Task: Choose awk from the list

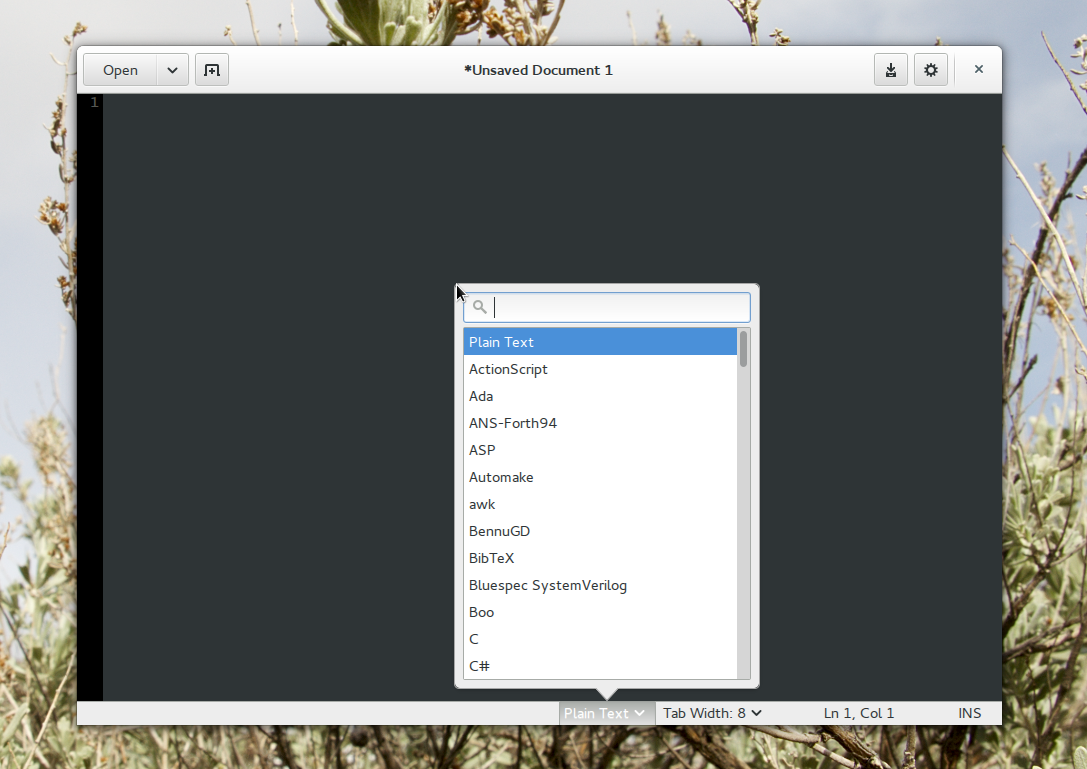Action: [482, 504]
